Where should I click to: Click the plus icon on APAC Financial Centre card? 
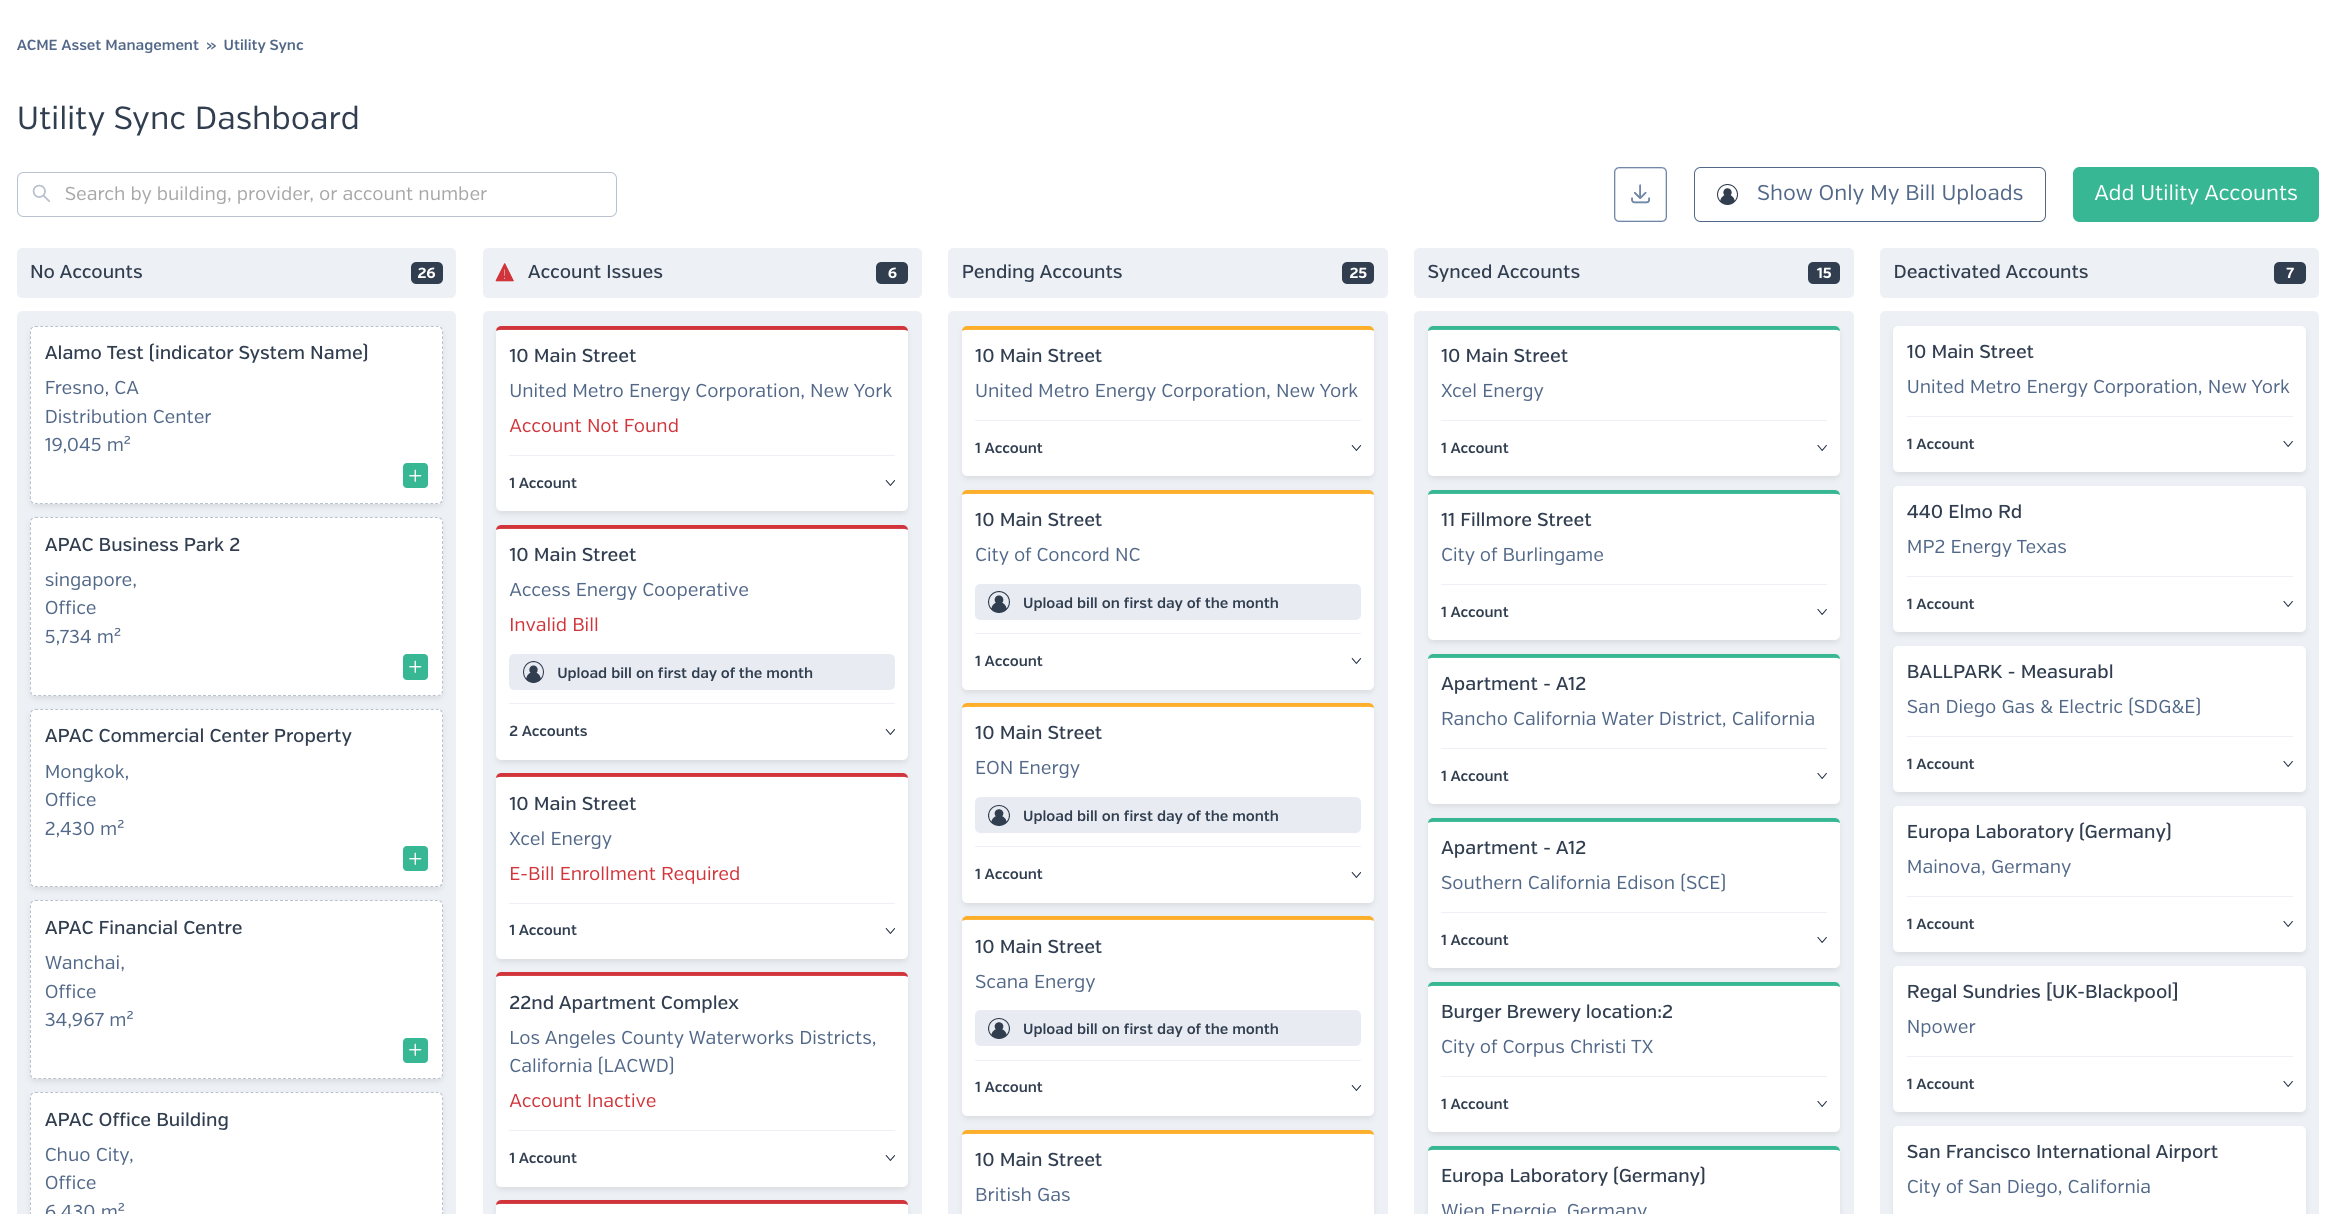click(414, 1050)
